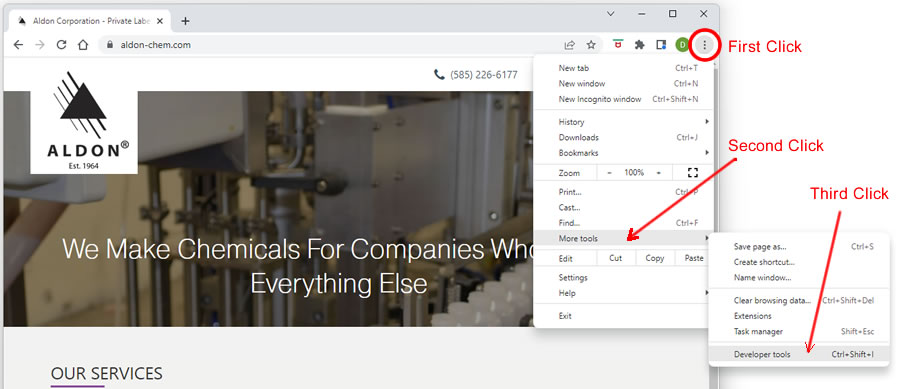Viewport: 900px width, 389px height.
Task: Open the Extensions puzzle piece icon
Action: (x=639, y=45)
